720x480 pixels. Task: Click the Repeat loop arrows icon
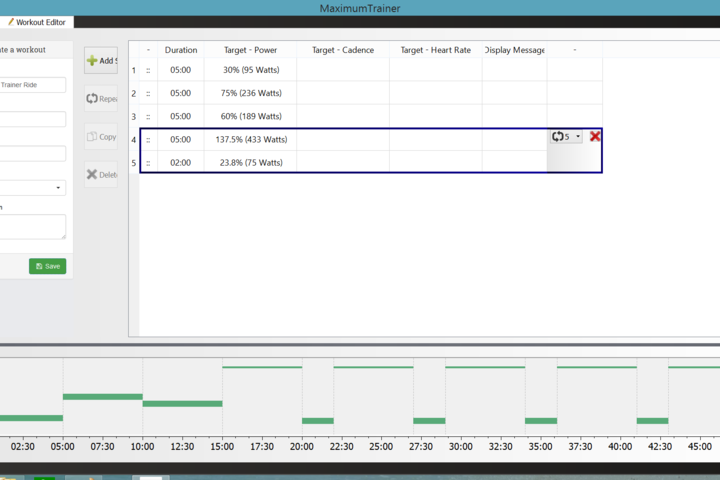(93, 99)
